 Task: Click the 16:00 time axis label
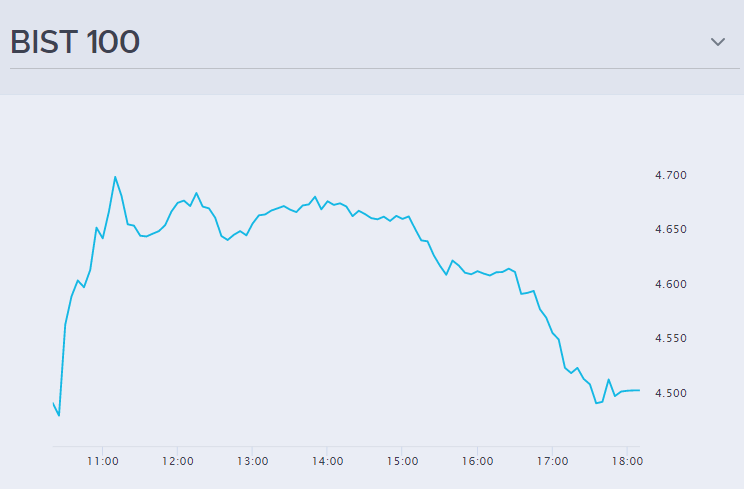477,461
